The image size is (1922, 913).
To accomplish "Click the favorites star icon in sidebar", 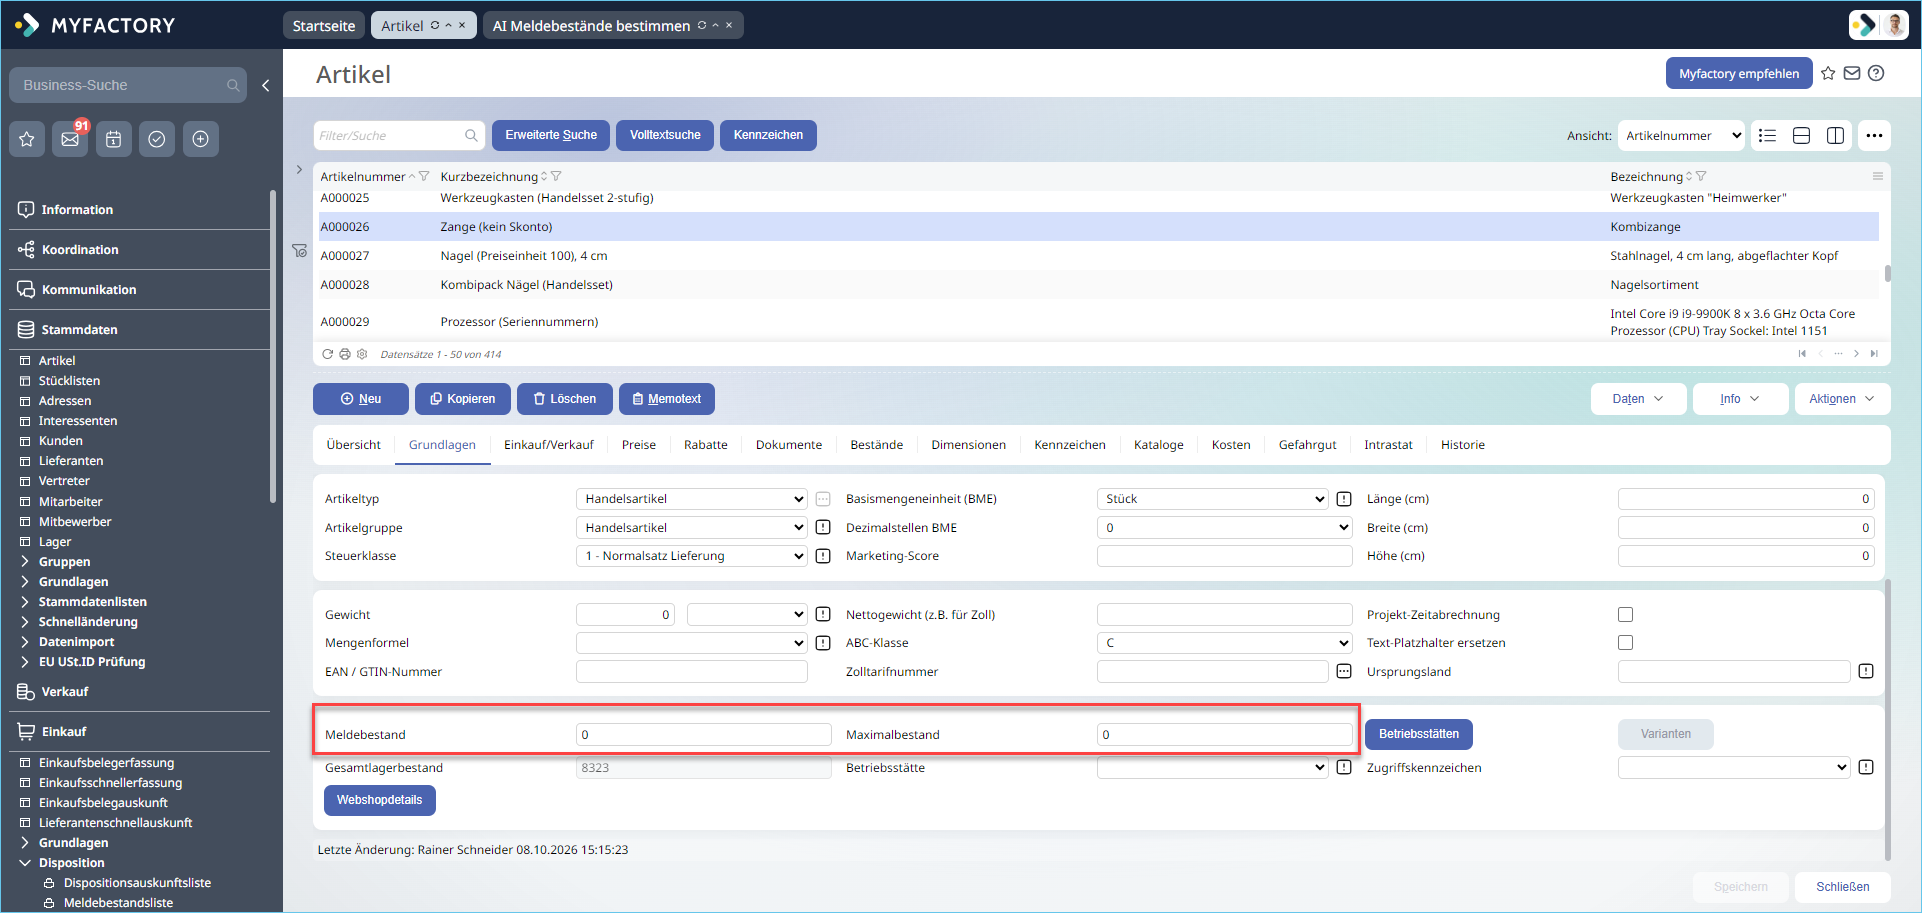I will [x=27, y=139].
